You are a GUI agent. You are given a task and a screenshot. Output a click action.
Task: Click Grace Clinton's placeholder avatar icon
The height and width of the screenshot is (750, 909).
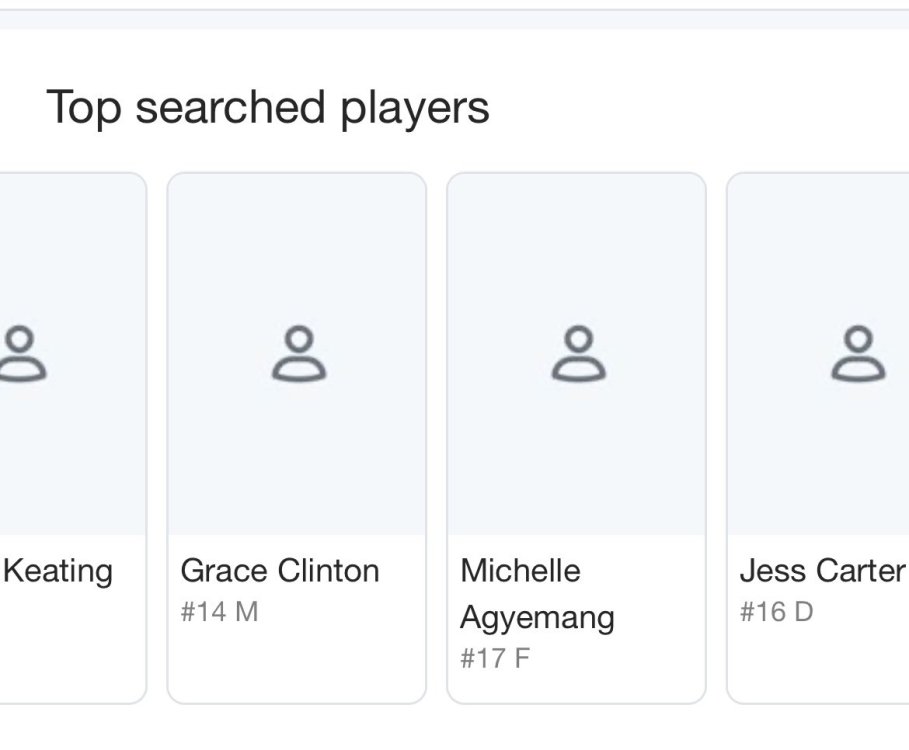[x=298, y=354]
